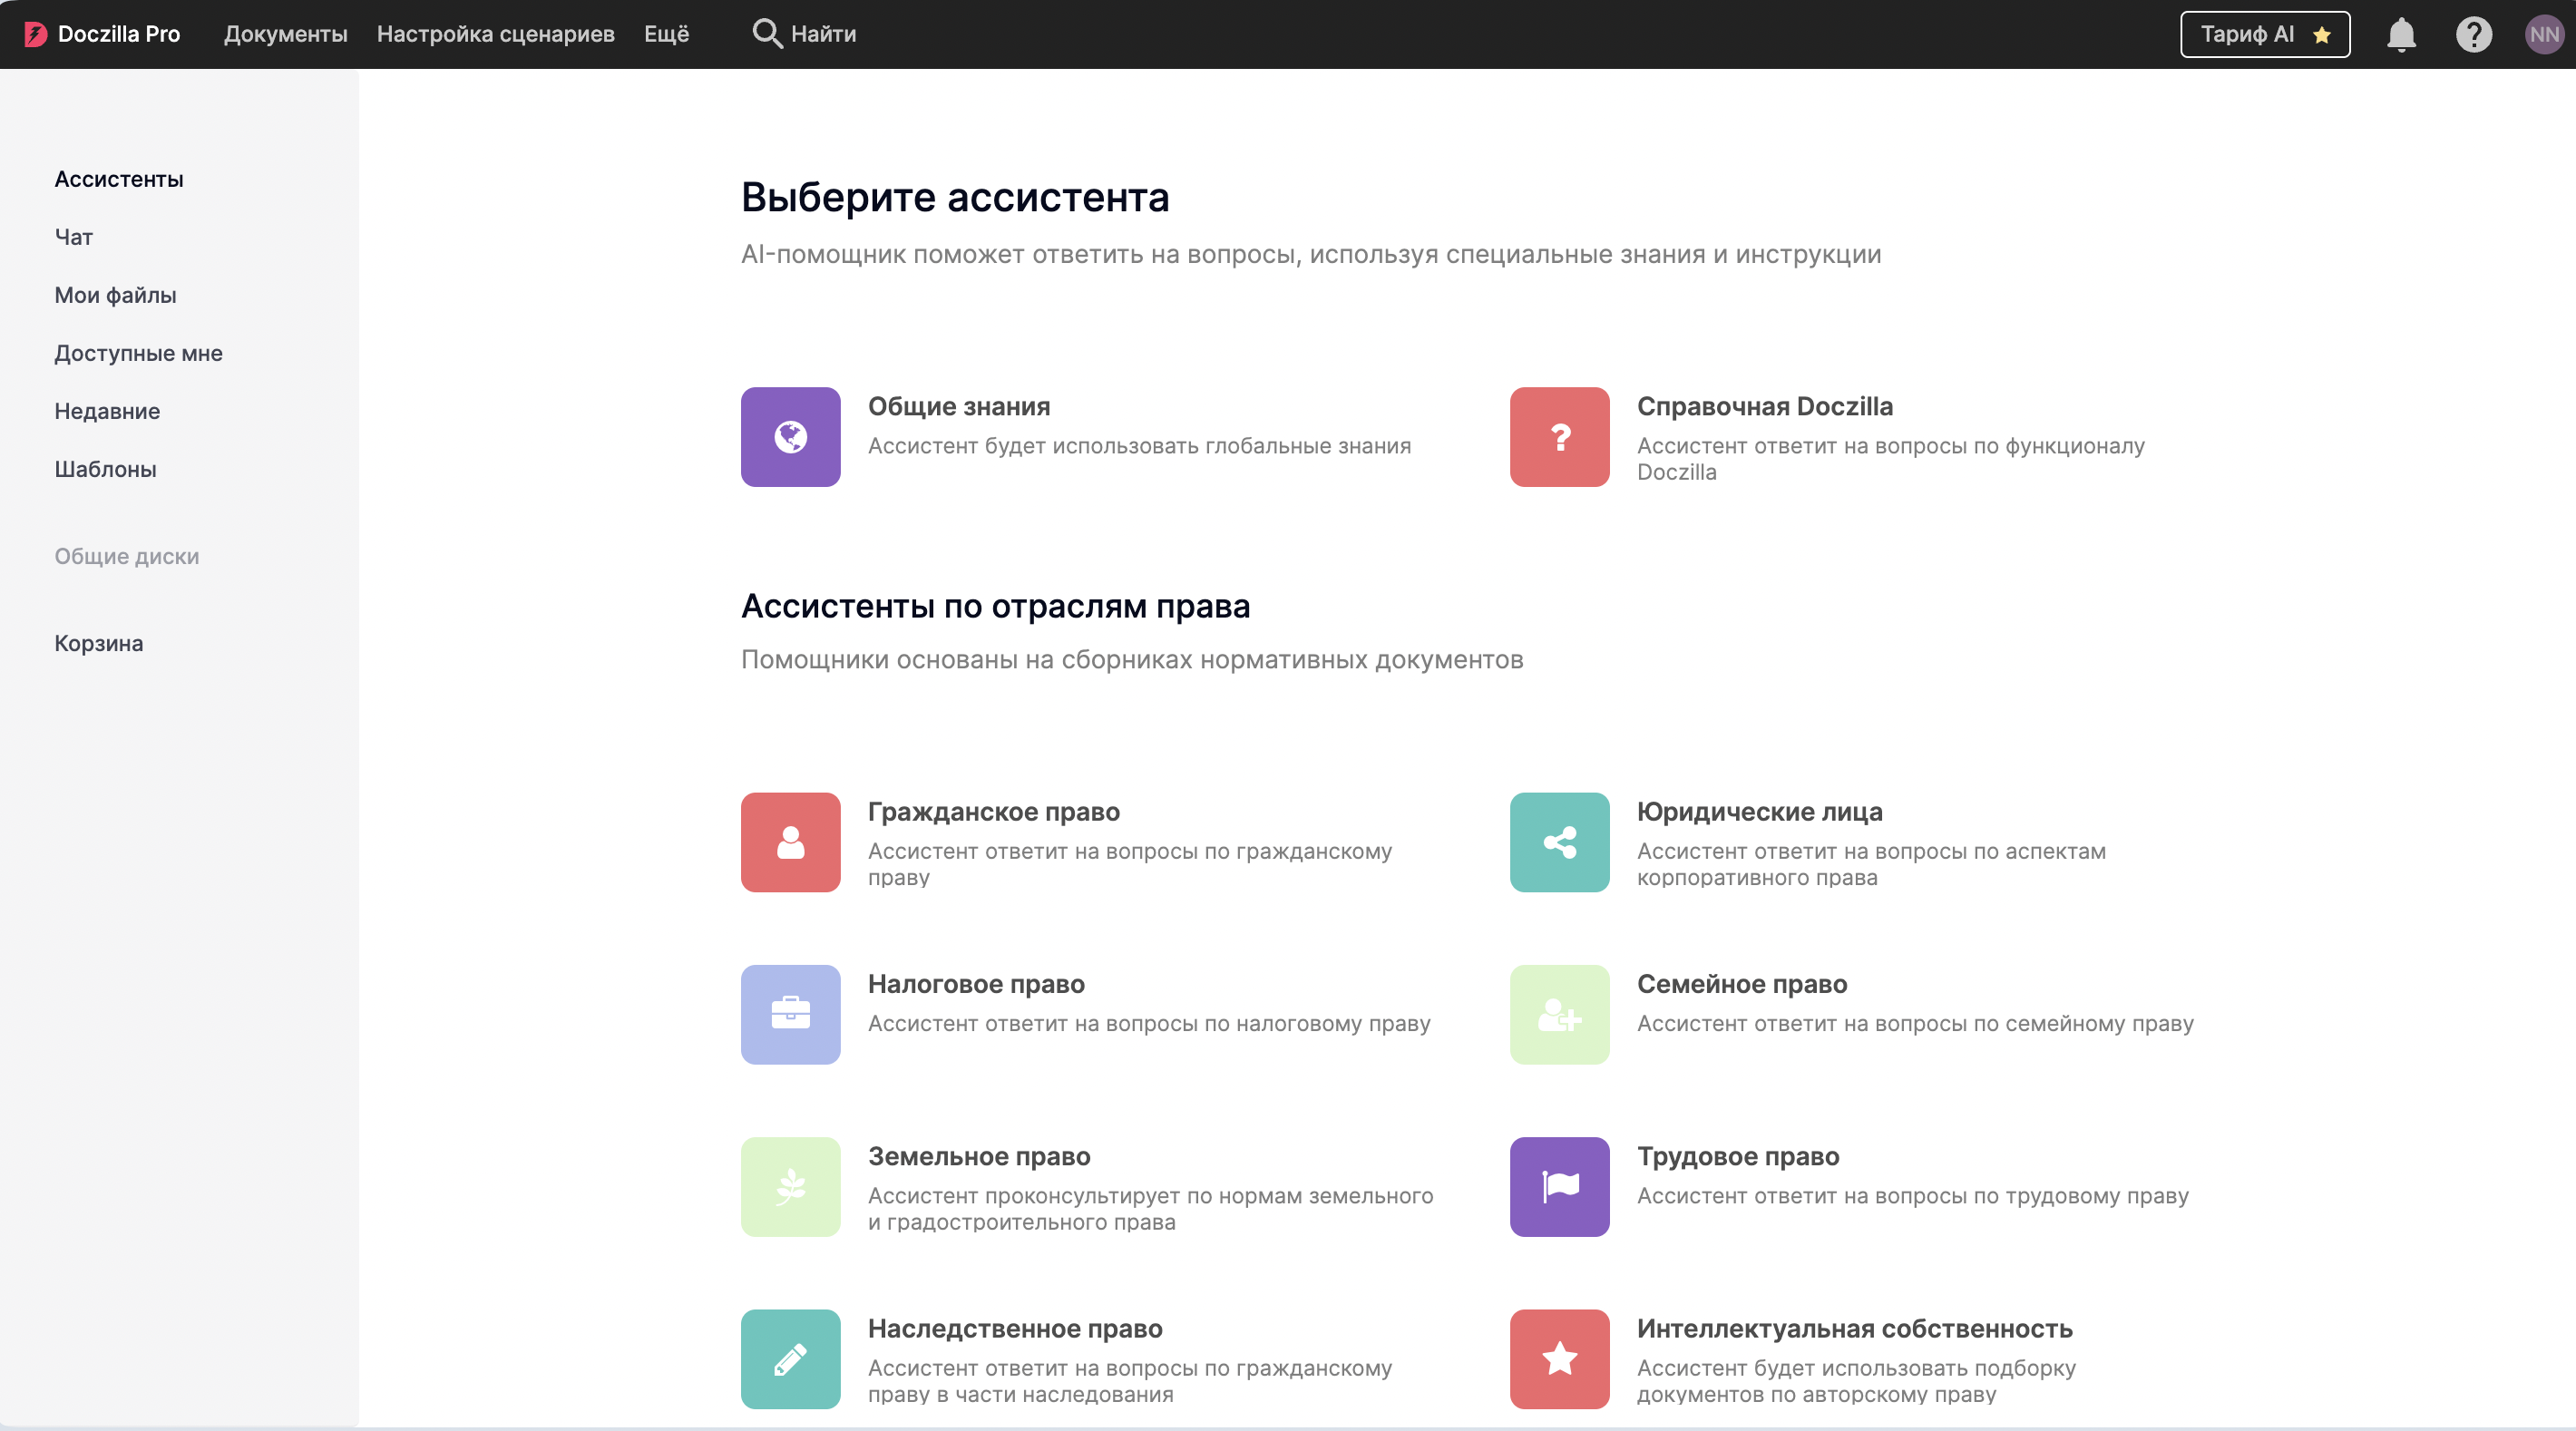
Task: Go to Ассистенты in sidebar
Action: click(119, 179)
